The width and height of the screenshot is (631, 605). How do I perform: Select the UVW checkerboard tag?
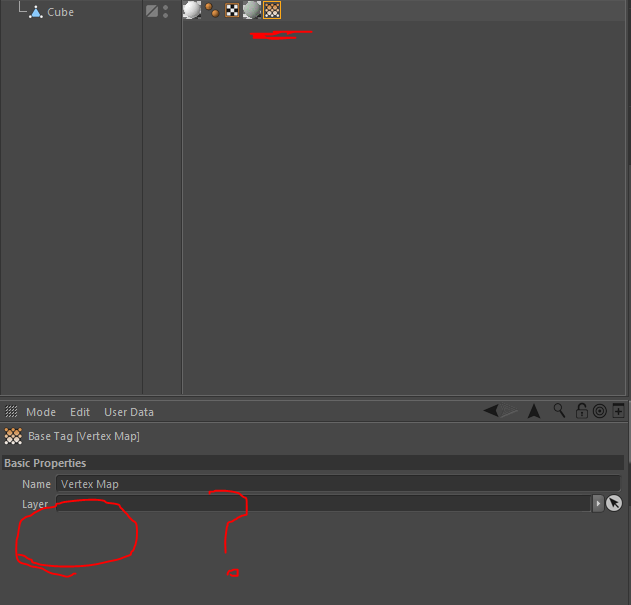coord(232,10)
